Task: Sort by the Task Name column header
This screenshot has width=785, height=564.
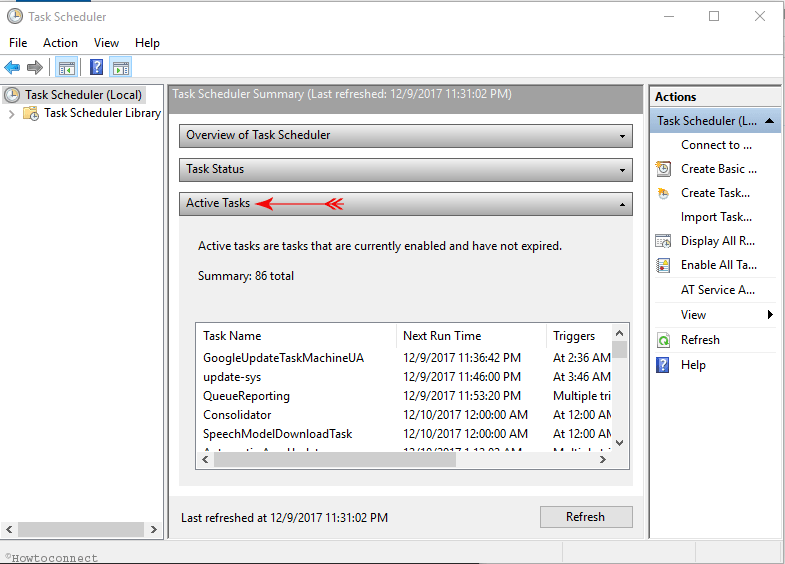Action: point(296,336)
